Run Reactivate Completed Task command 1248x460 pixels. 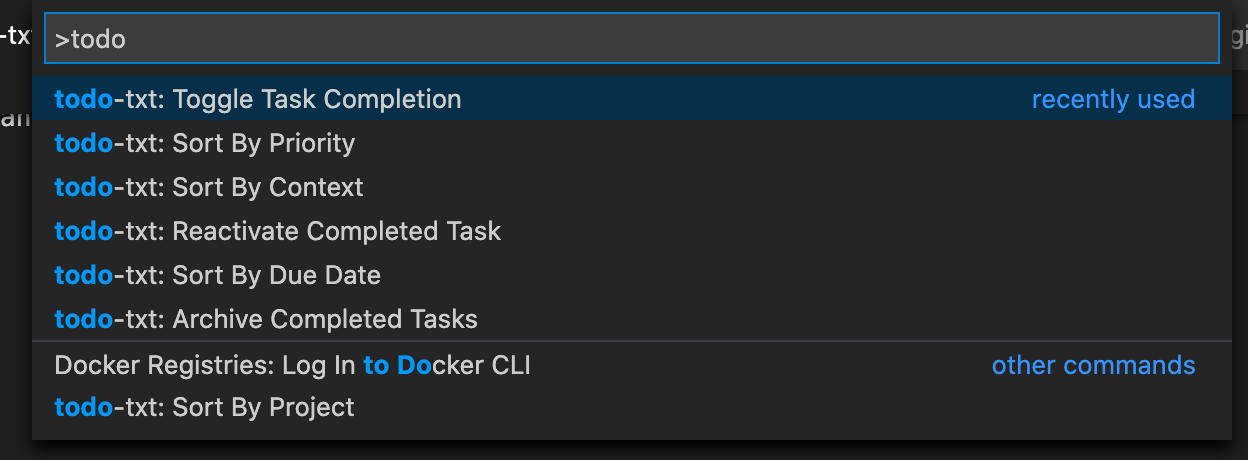(x=277, y=232)
